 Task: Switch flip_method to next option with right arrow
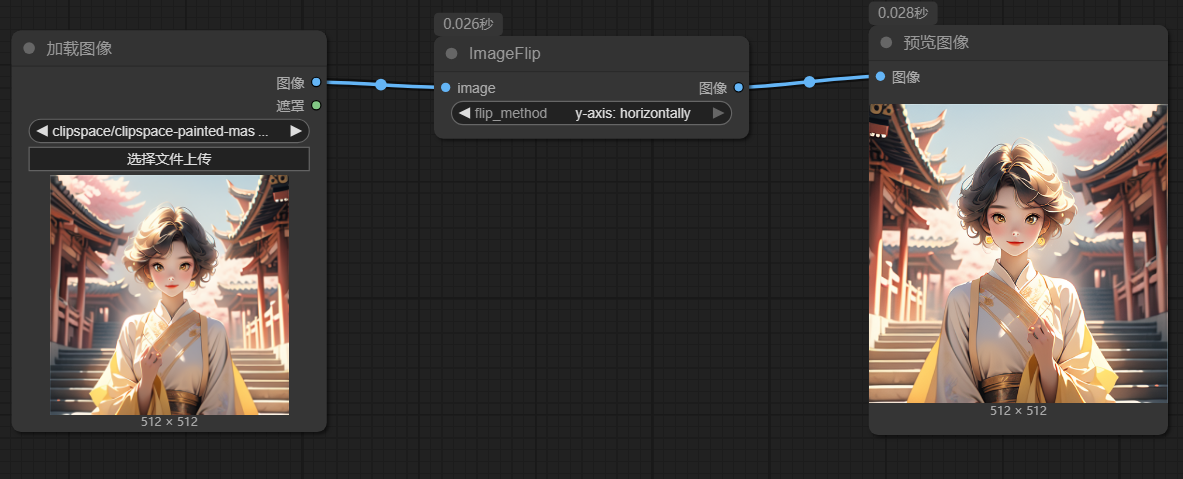coord(718,113)
